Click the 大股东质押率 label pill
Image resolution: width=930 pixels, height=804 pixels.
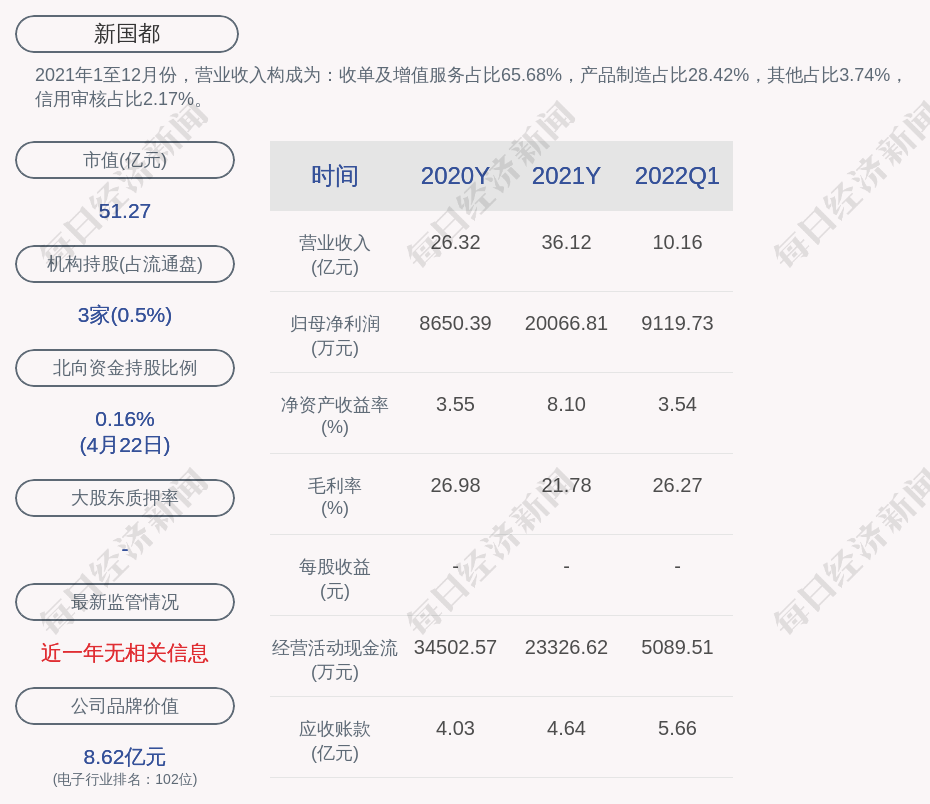pyautogui.click(x=125, y=498)
